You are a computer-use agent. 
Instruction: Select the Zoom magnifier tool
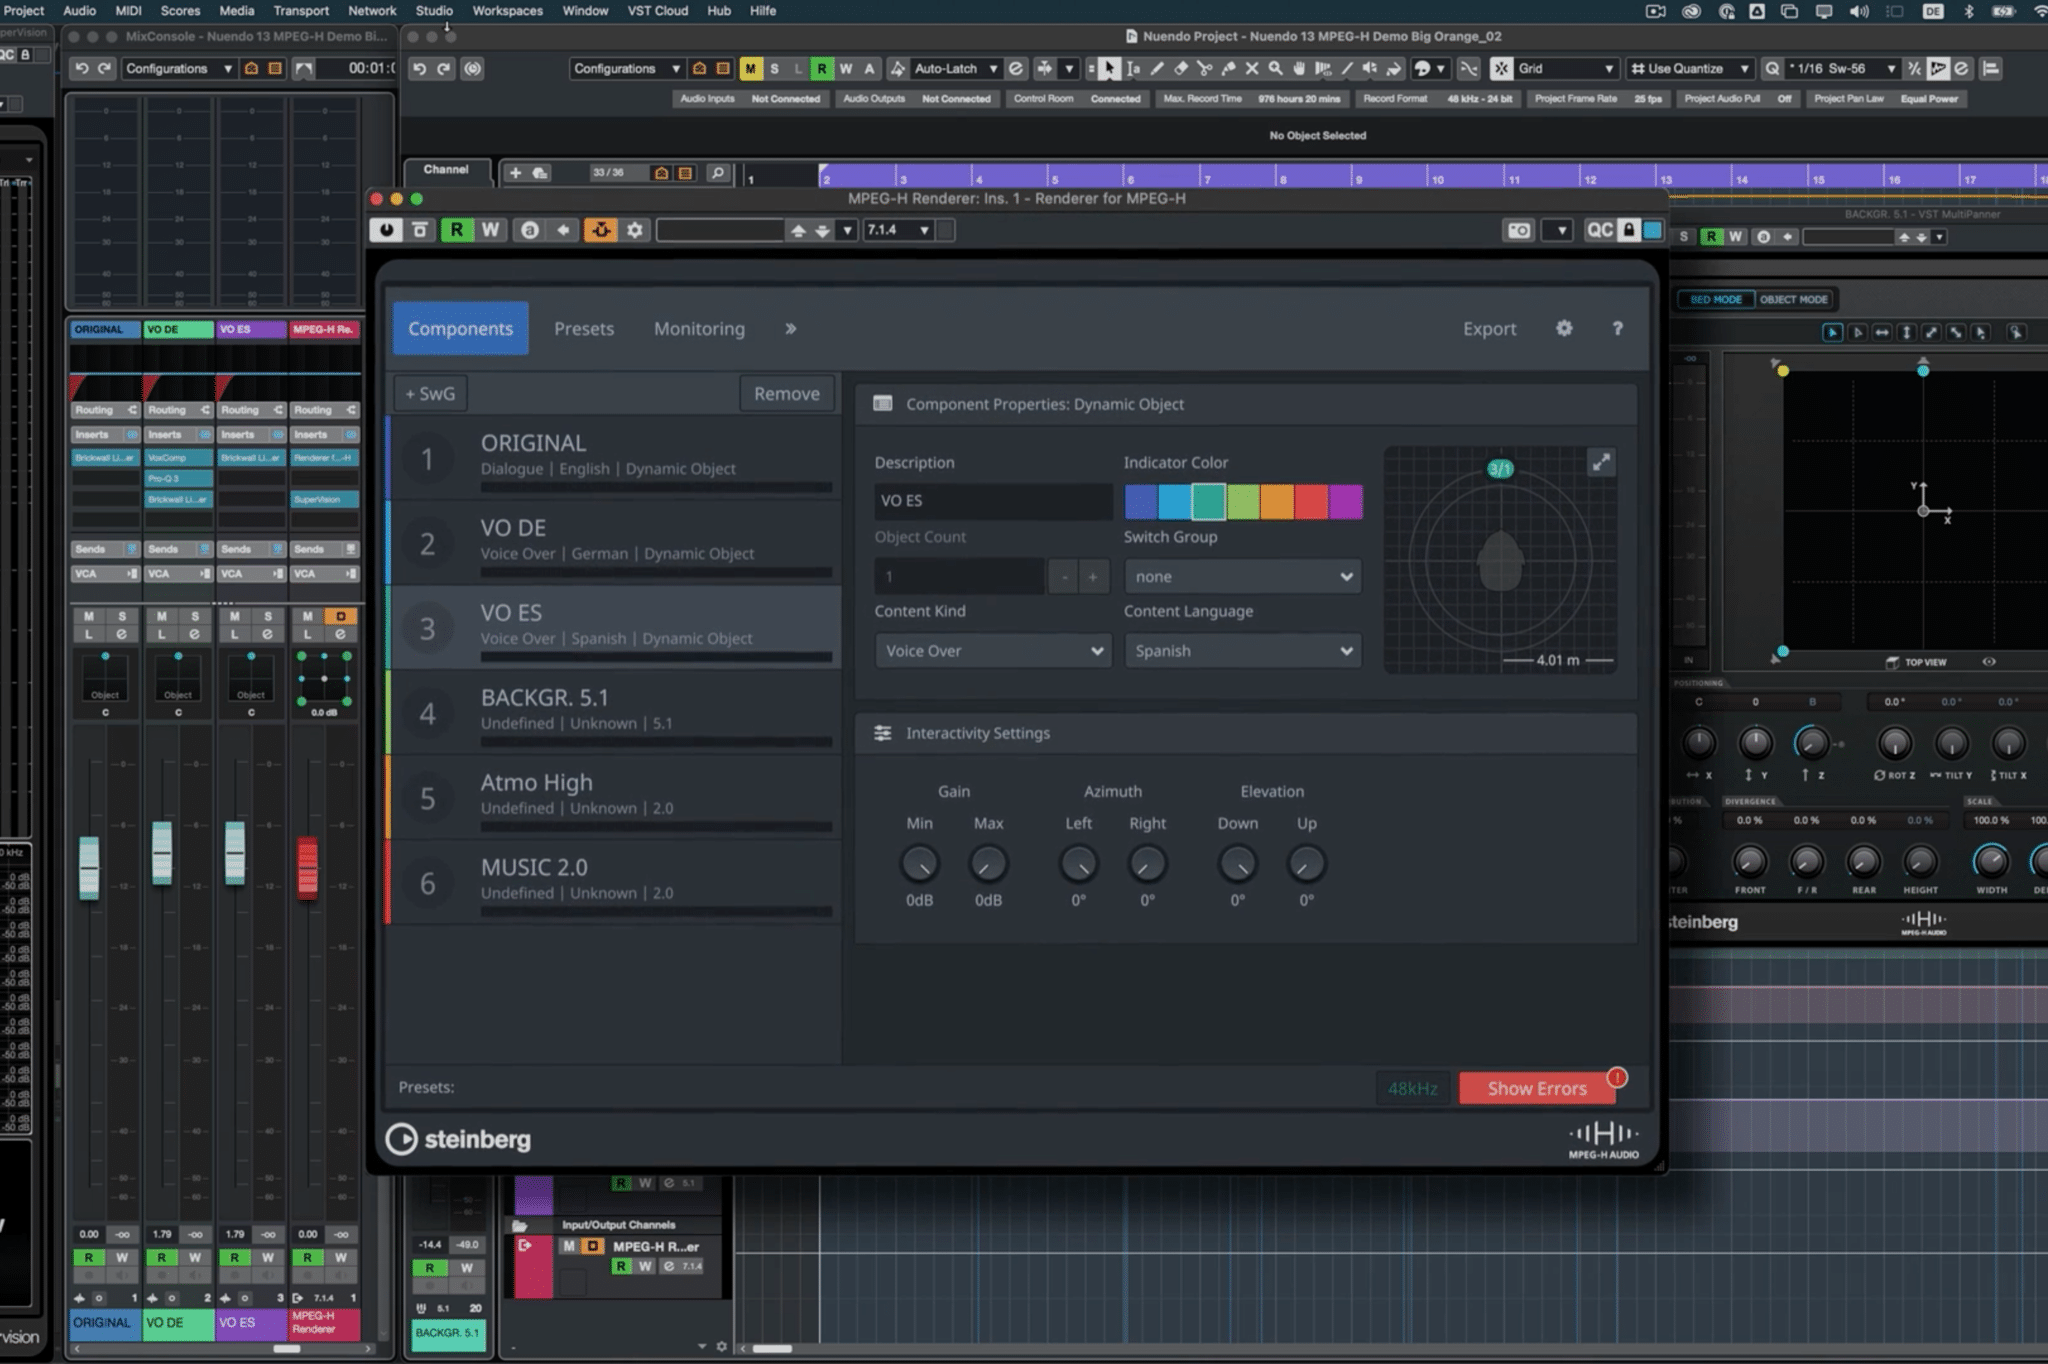pos(1275,68)
